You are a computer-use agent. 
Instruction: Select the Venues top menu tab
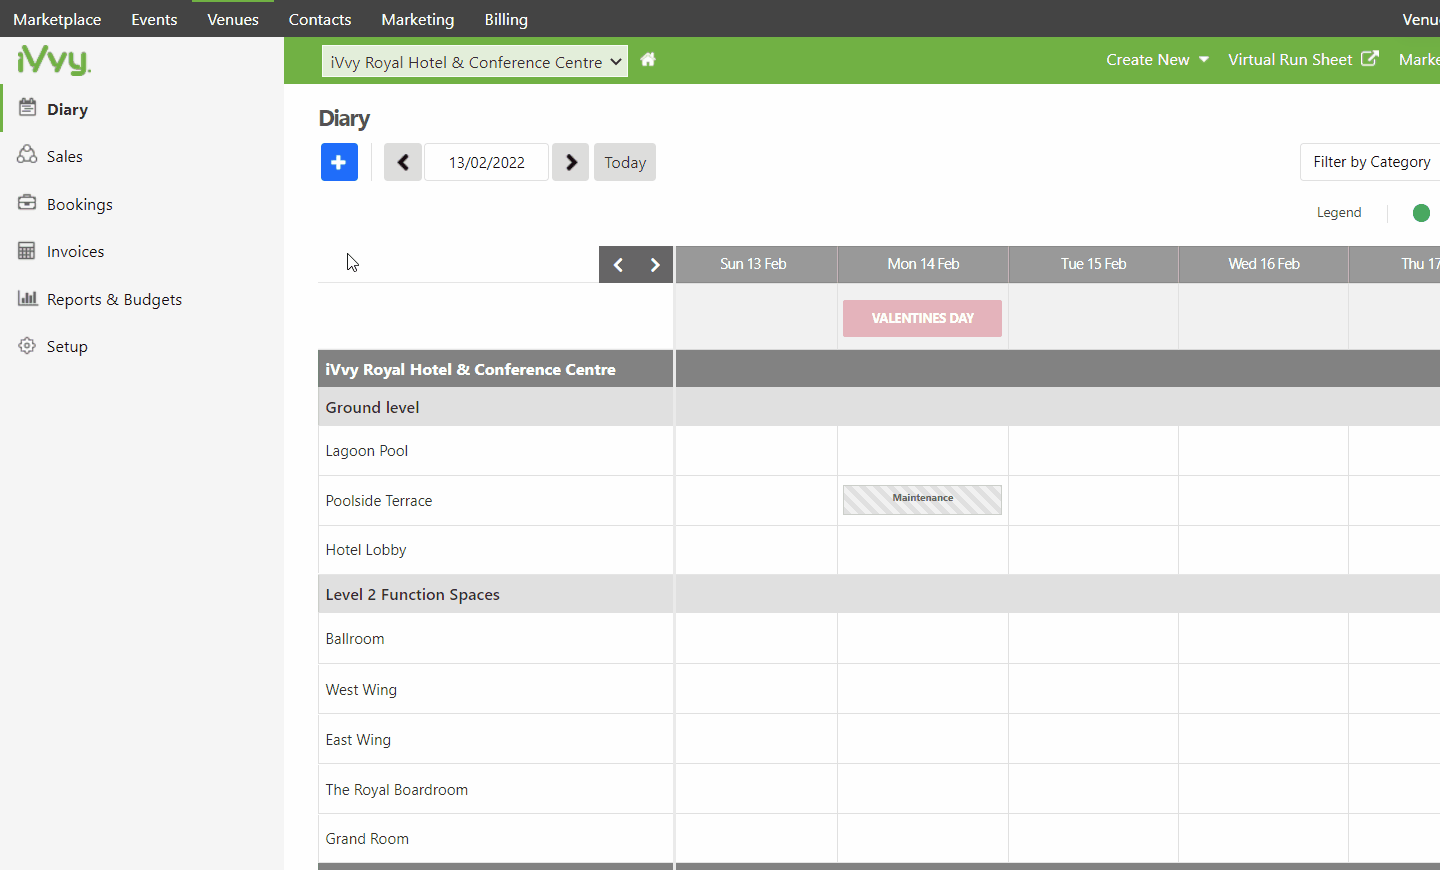[x=233, y=19]
